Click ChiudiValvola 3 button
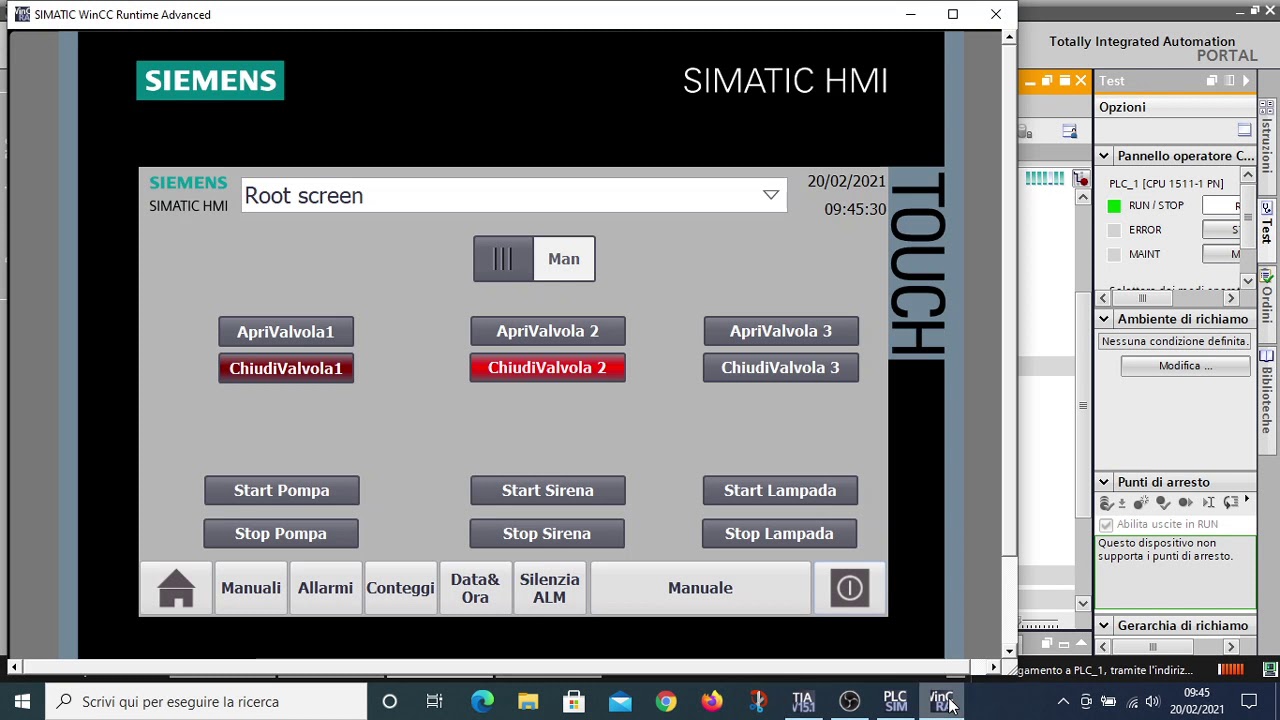 point(781,367)
